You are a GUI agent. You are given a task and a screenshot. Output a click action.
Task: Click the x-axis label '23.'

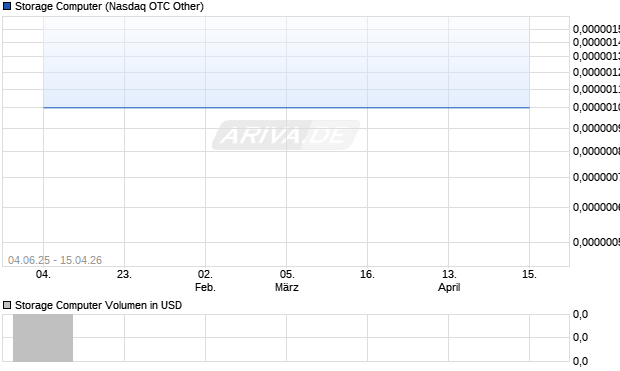coord(124,274)
